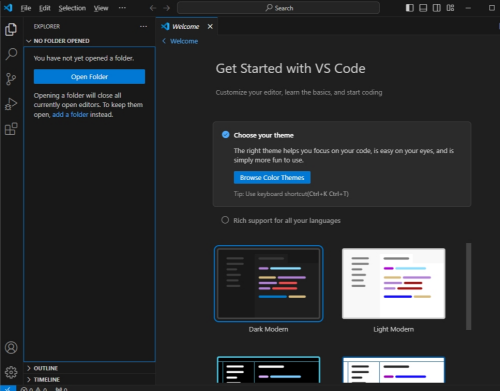
Task: Open the Source Control view
Action: point(11,79)
